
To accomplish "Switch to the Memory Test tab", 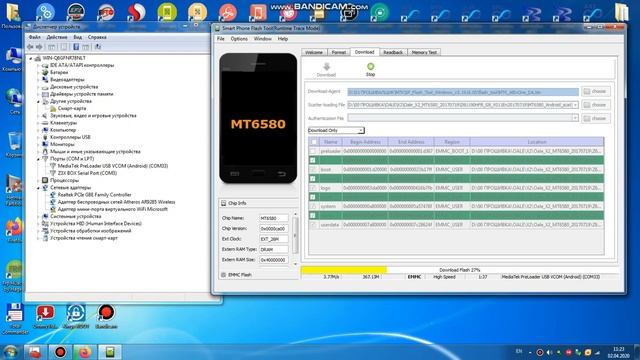I will 424,52.
